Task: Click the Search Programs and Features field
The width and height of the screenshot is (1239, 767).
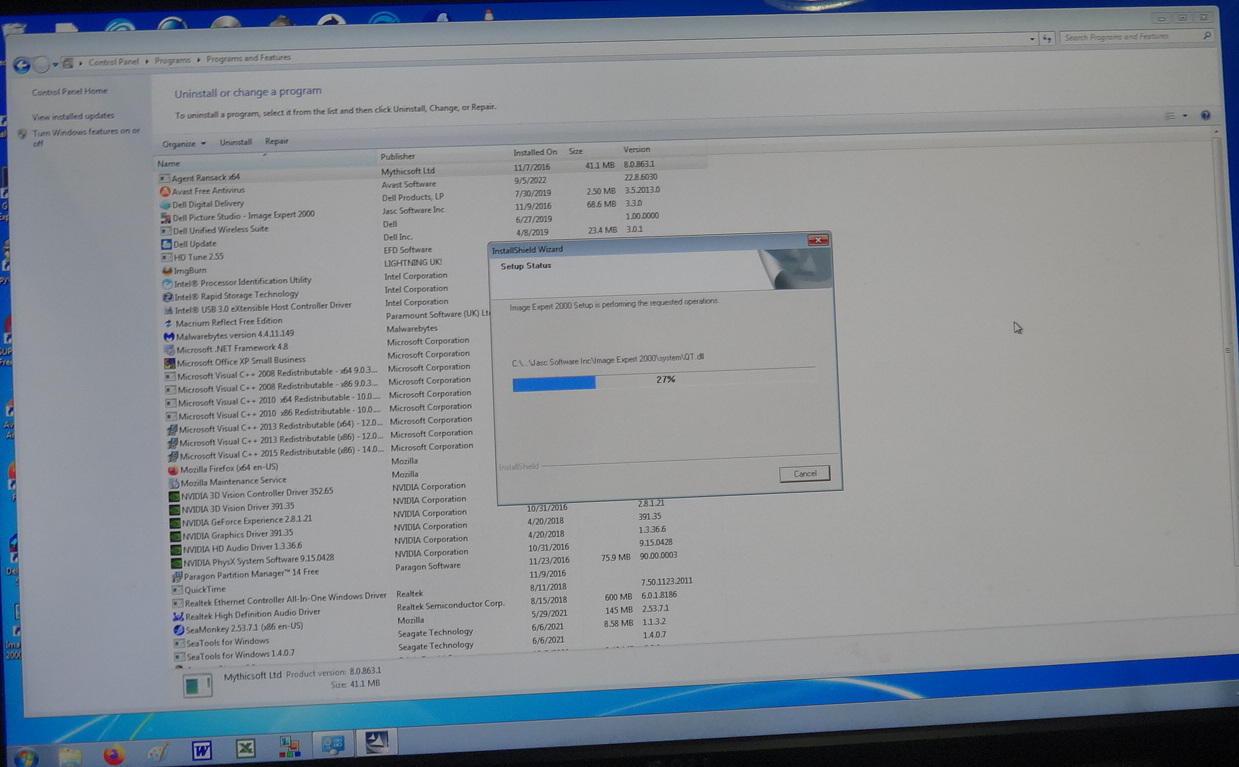Action: [1136, 37]
